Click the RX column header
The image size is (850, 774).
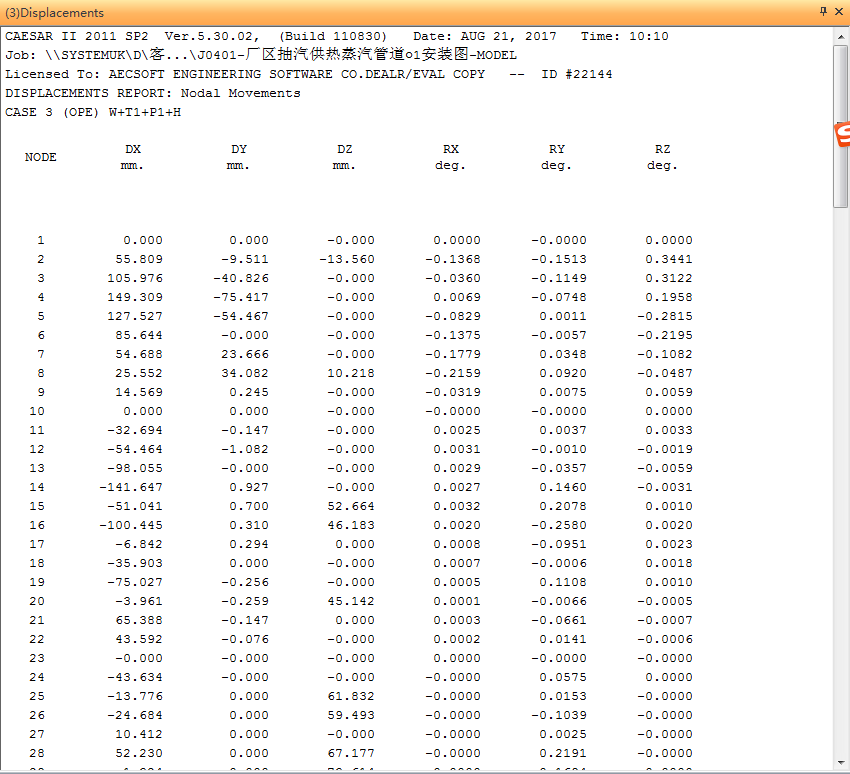[451, 149]
